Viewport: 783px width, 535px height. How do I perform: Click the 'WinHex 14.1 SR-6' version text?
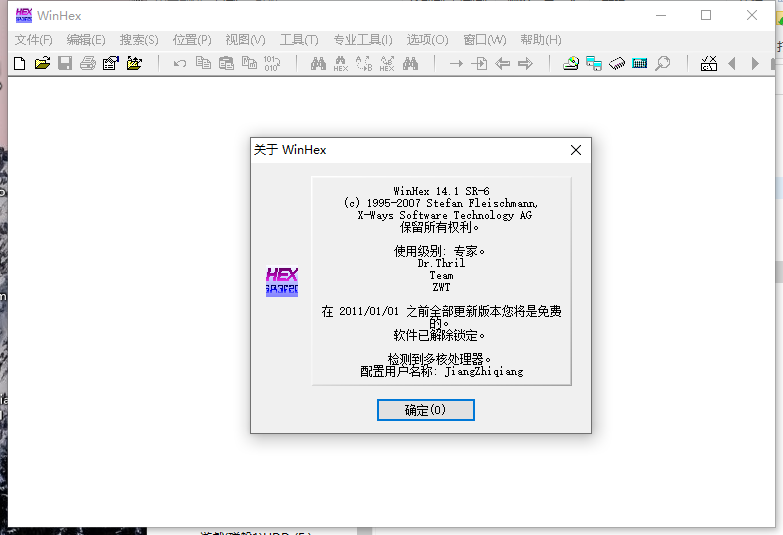441,191
